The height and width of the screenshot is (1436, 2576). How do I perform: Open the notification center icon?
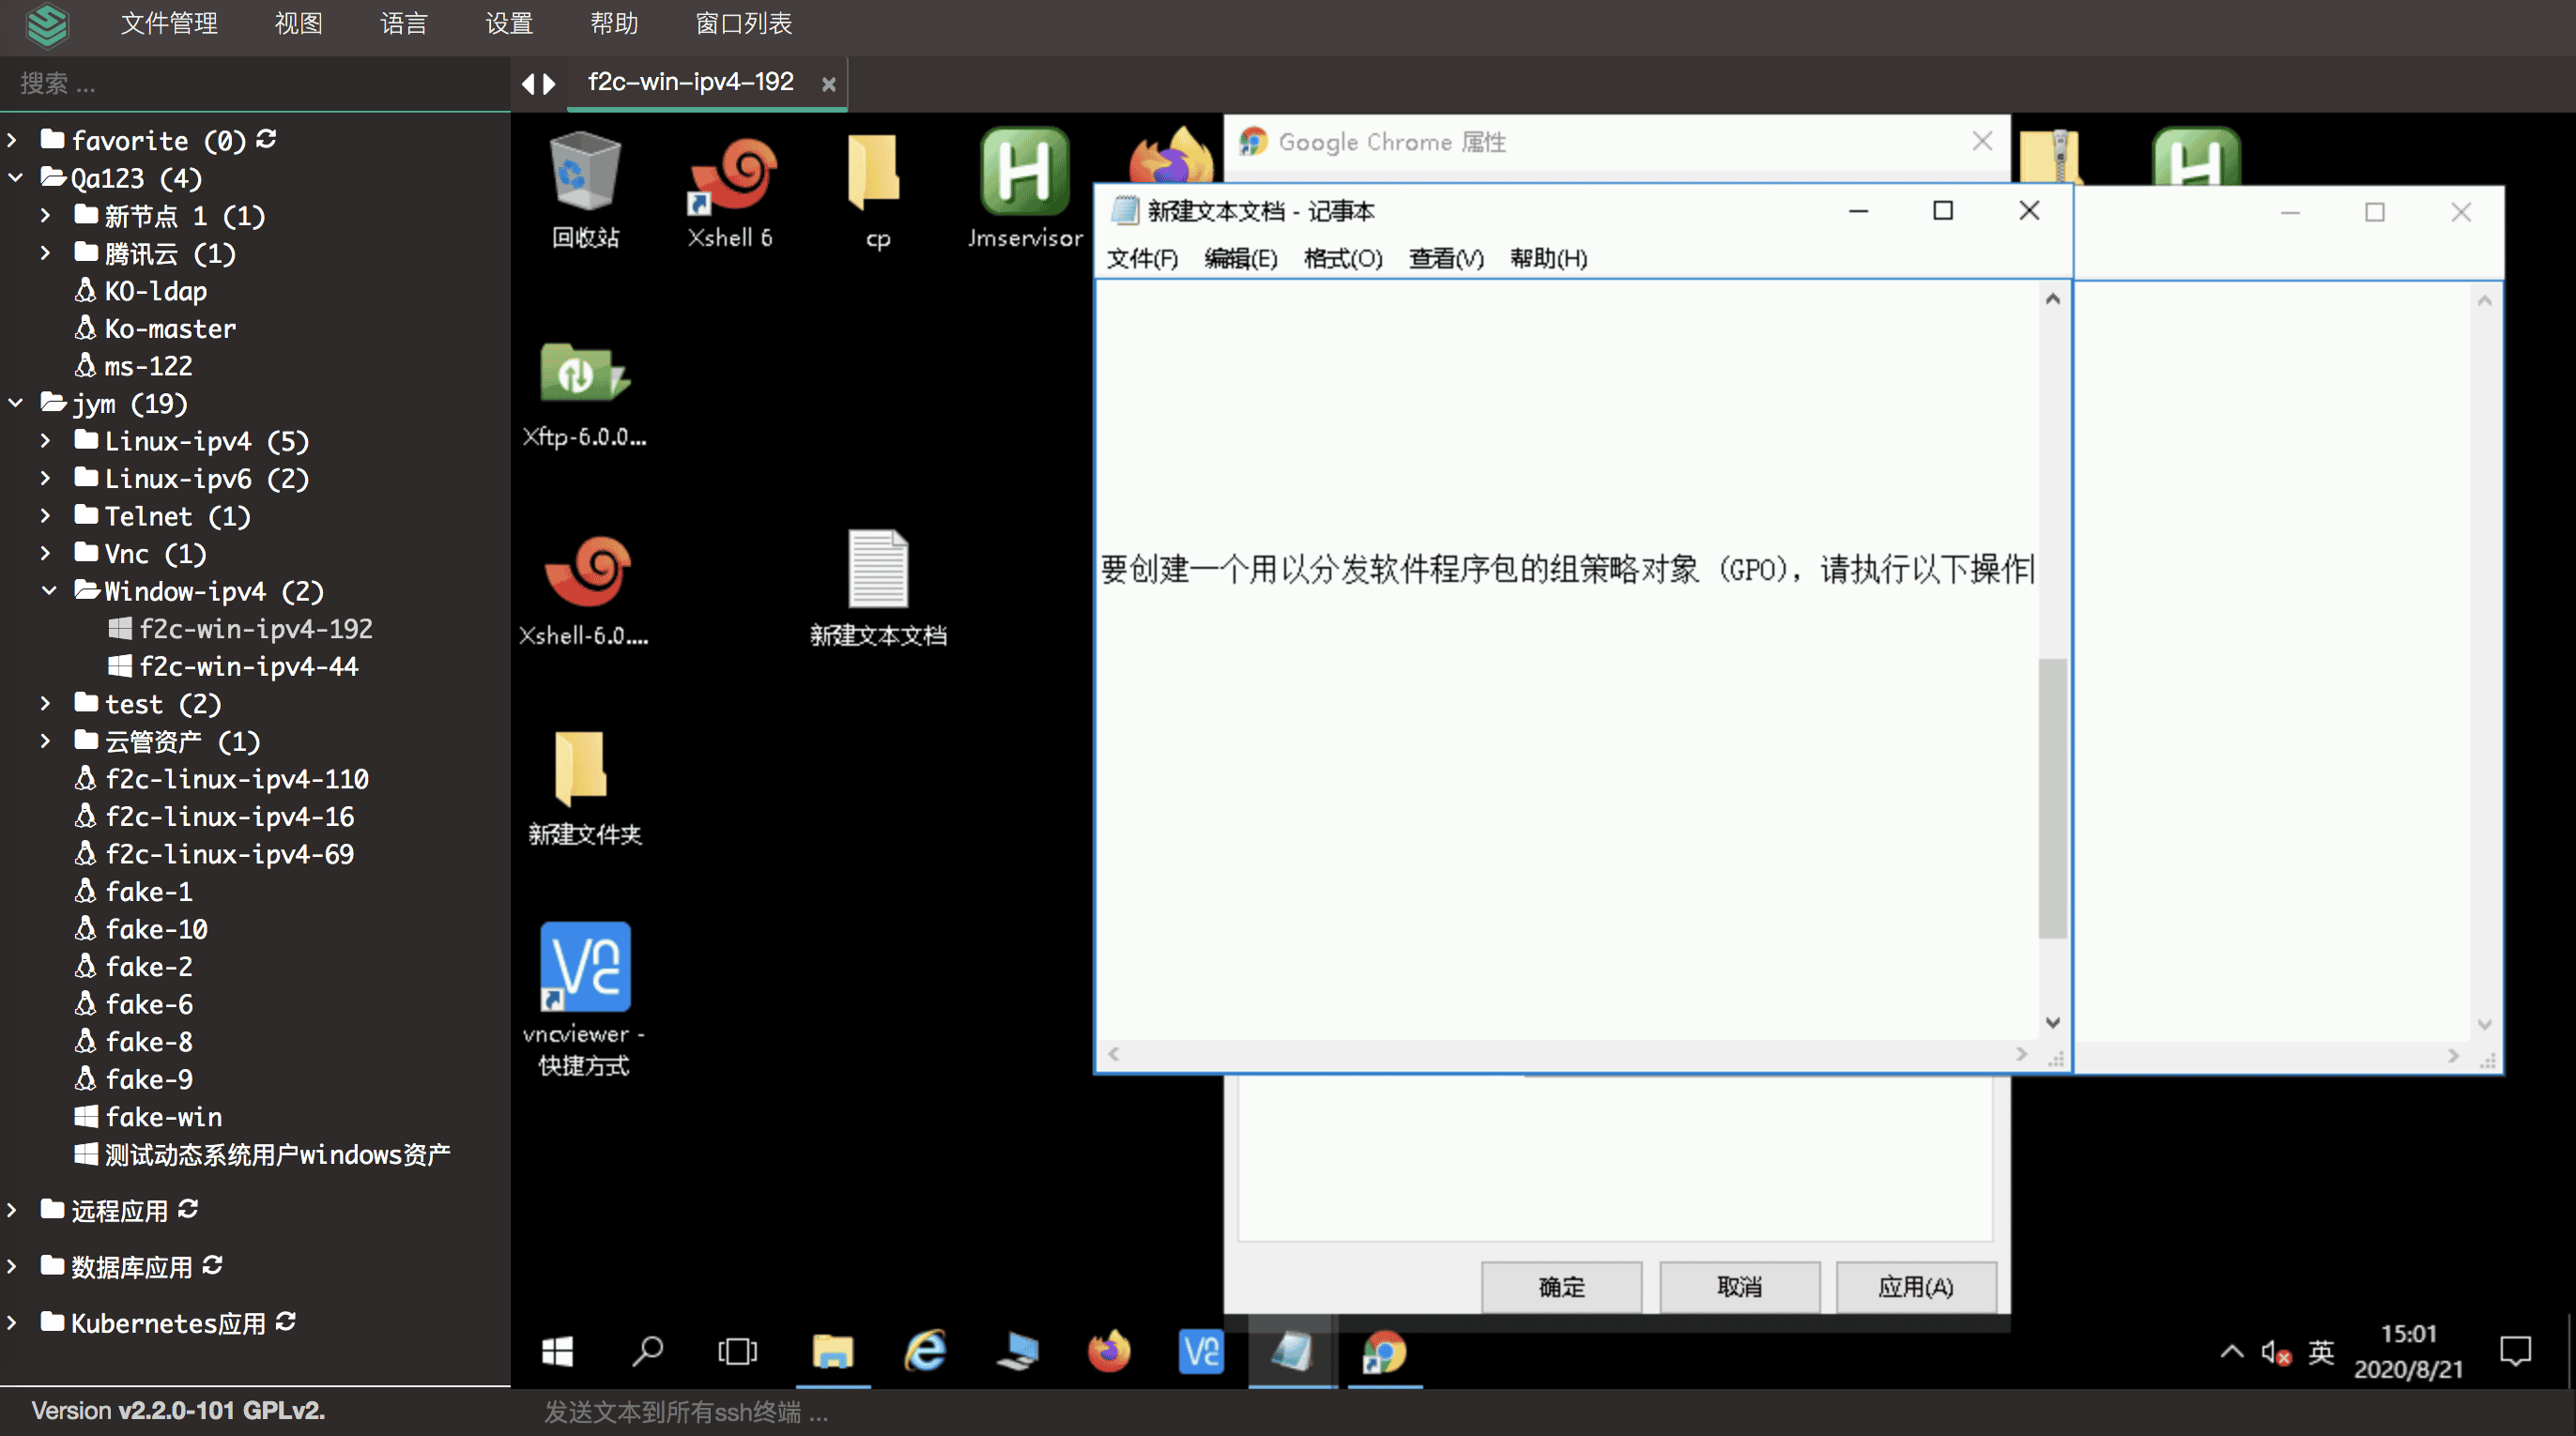tap(2515, 1352)
